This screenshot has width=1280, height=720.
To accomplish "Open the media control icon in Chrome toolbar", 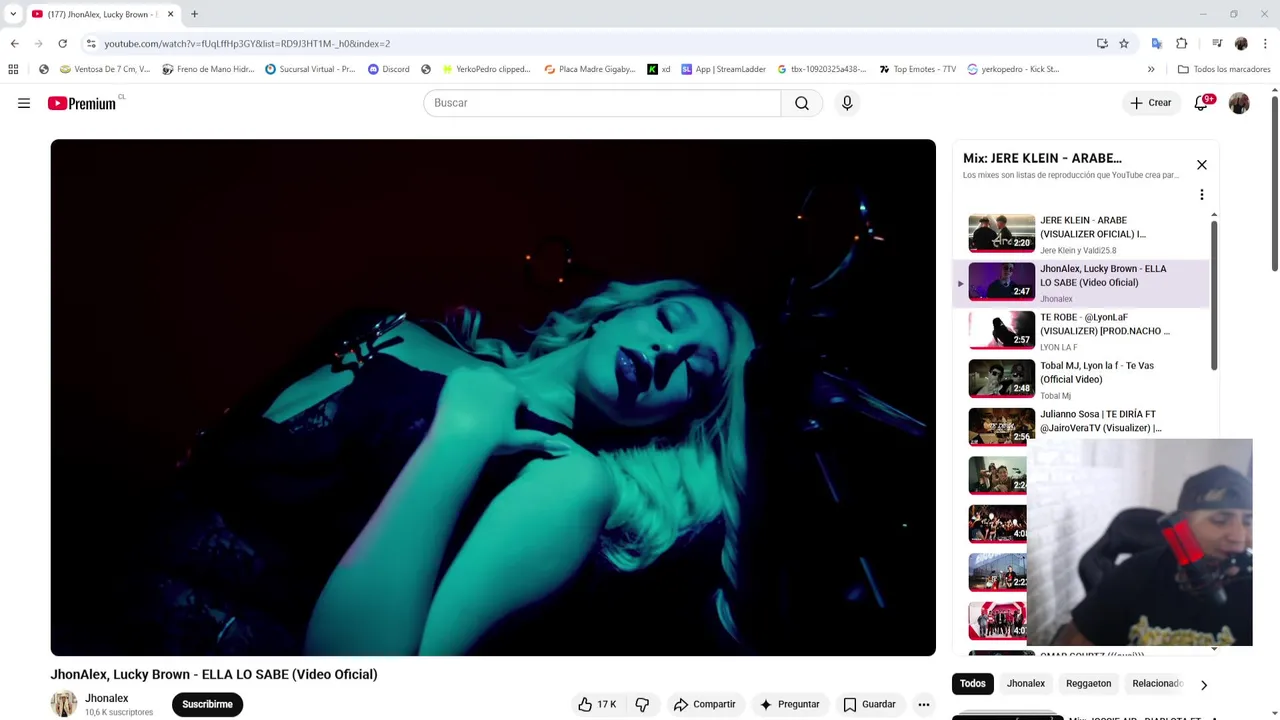I will click(x=1217, y=44).
